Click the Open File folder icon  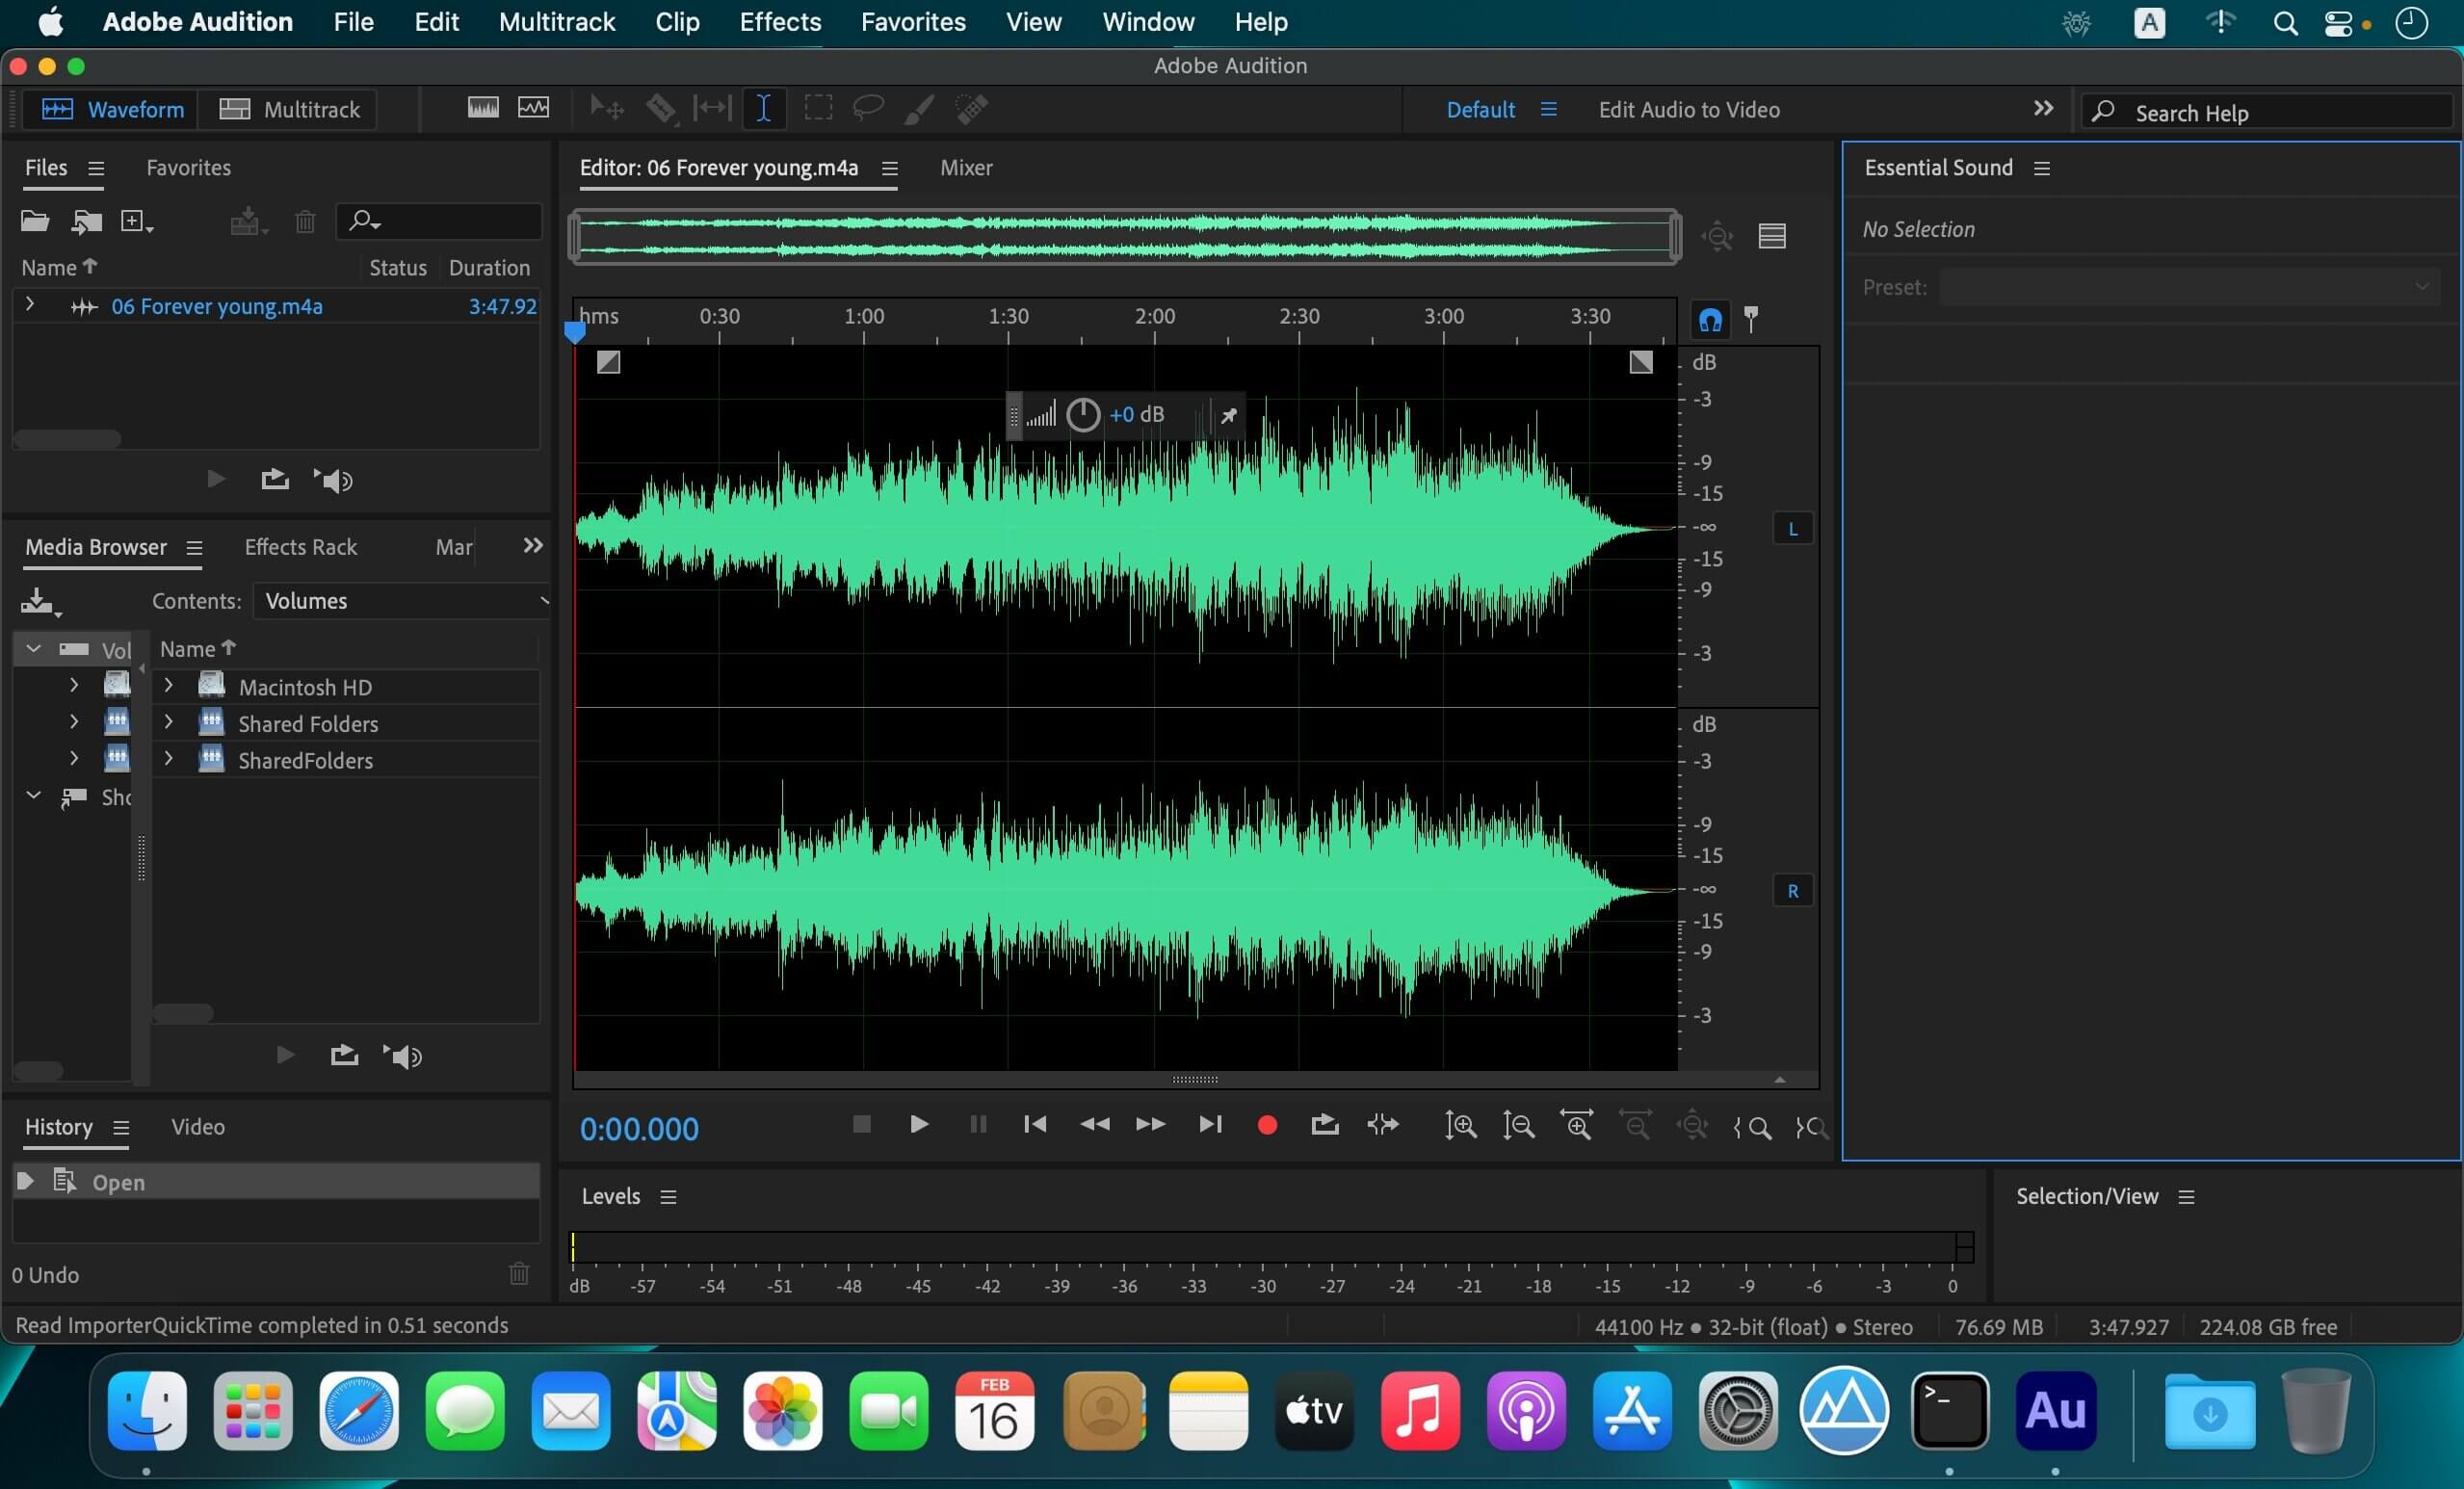click(35, 221)
